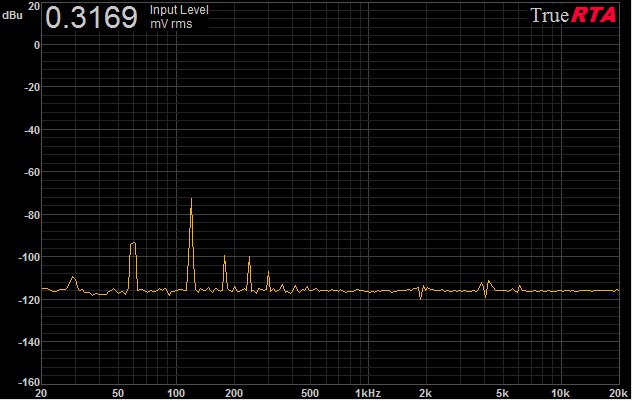Click the tallest spectrum peak near 120 Hz
632x401 pixels.
coord(191,242)
